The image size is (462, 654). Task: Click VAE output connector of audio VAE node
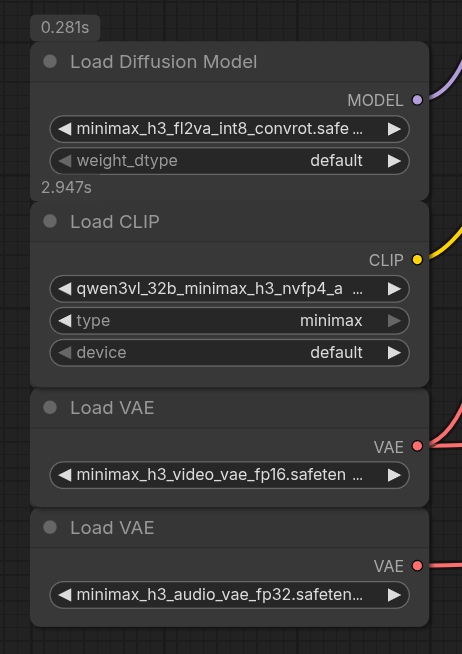tap(417, 566)
